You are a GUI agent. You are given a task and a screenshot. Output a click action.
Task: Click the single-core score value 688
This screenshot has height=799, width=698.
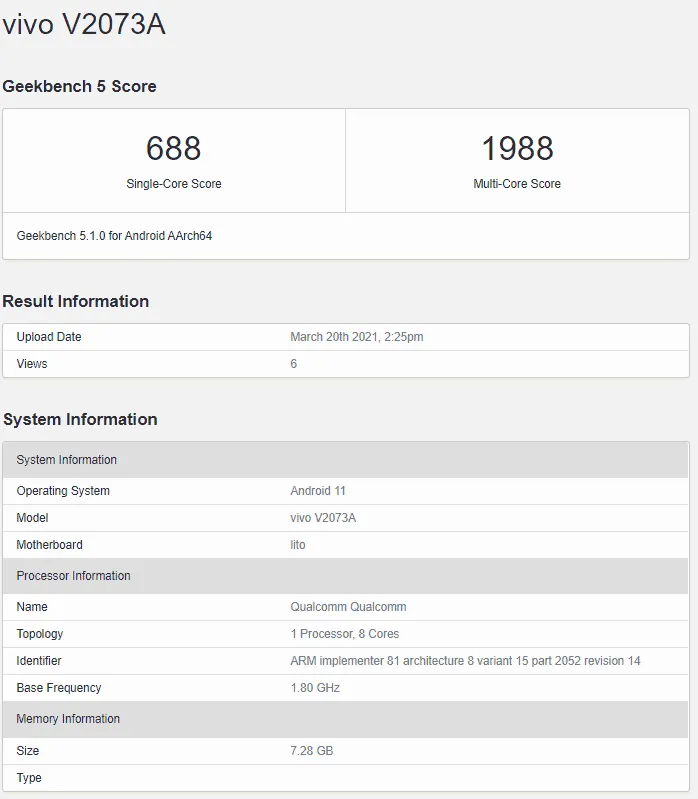point(174,148)
